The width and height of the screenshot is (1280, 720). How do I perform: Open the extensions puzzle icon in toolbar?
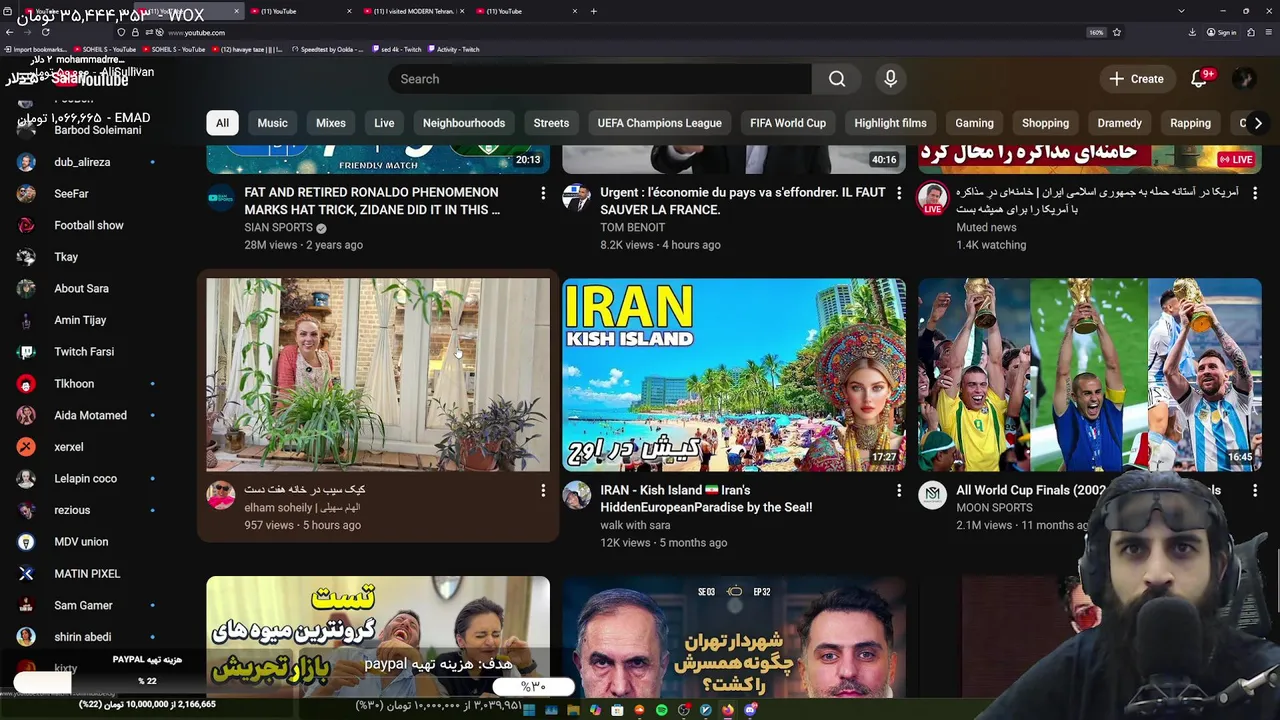point(1249,32)
